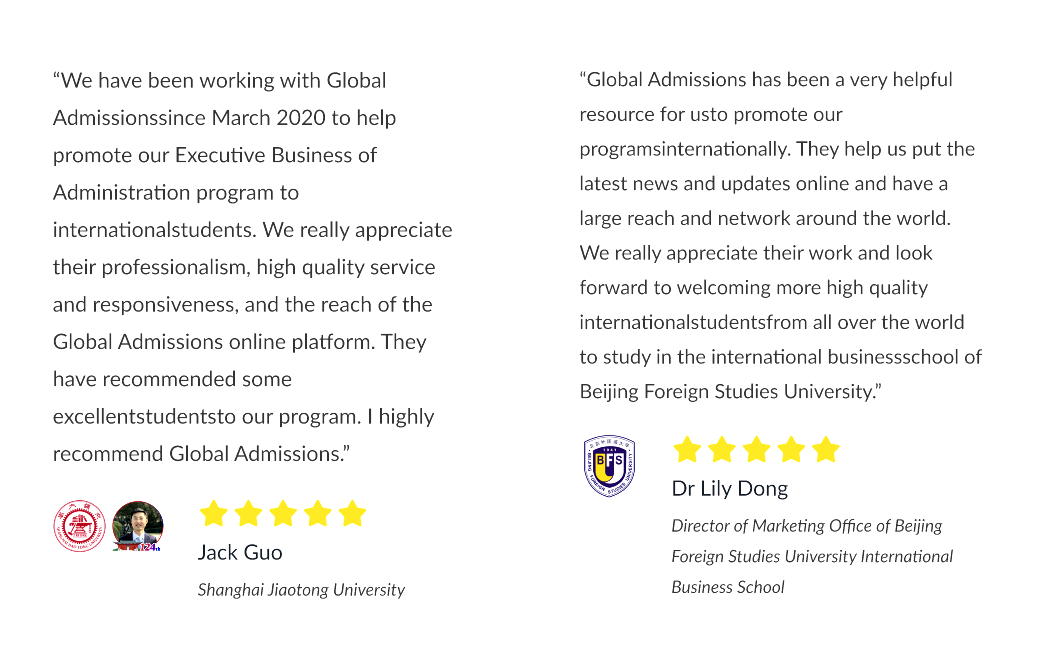Click the name Dr Lily Dong
The image size is (1040, 660).
730,489
